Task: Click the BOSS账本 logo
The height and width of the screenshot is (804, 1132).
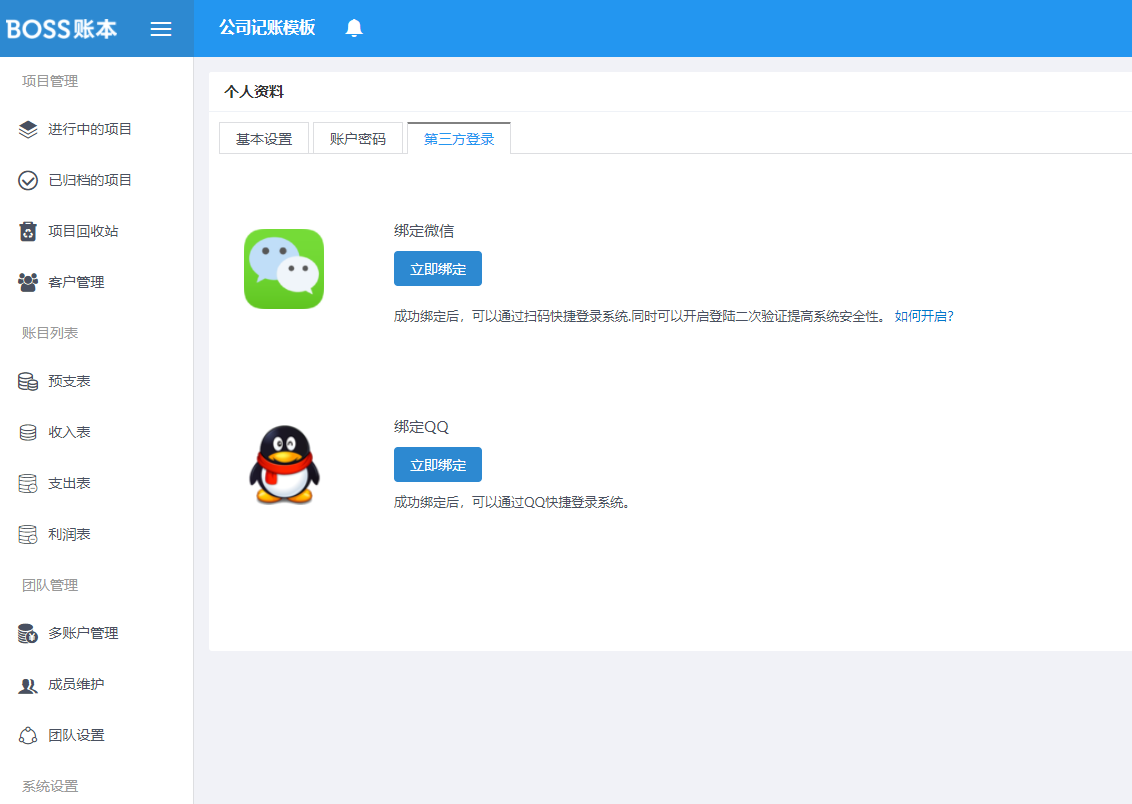Action: [61, 29]
